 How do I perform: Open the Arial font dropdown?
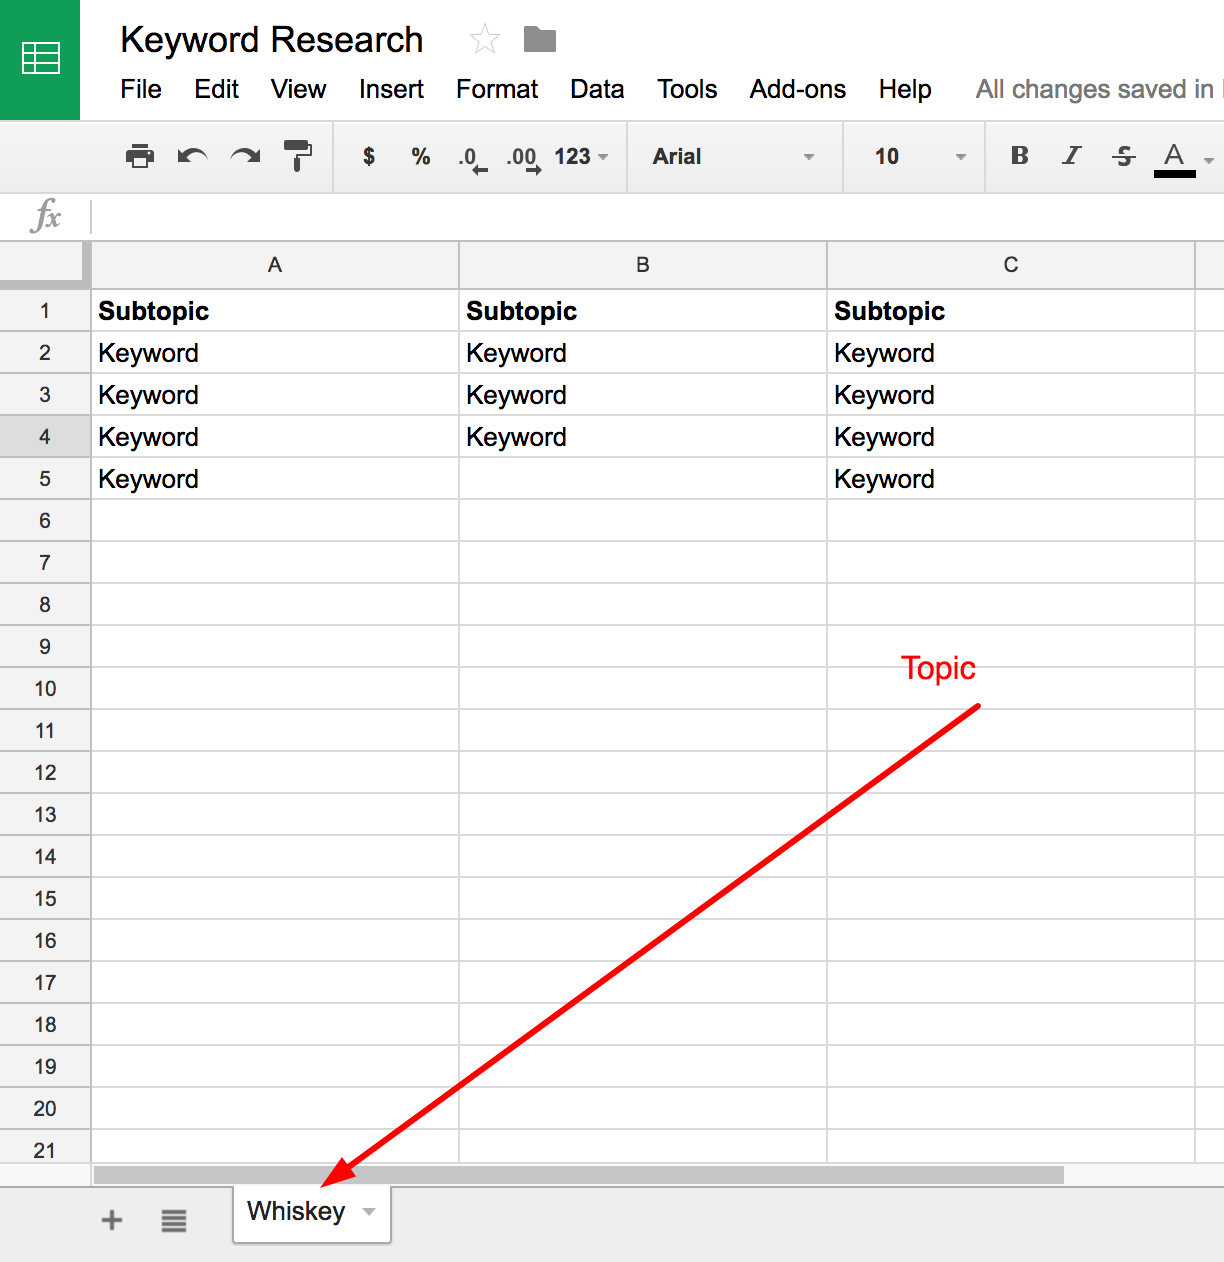pos(733,156)
